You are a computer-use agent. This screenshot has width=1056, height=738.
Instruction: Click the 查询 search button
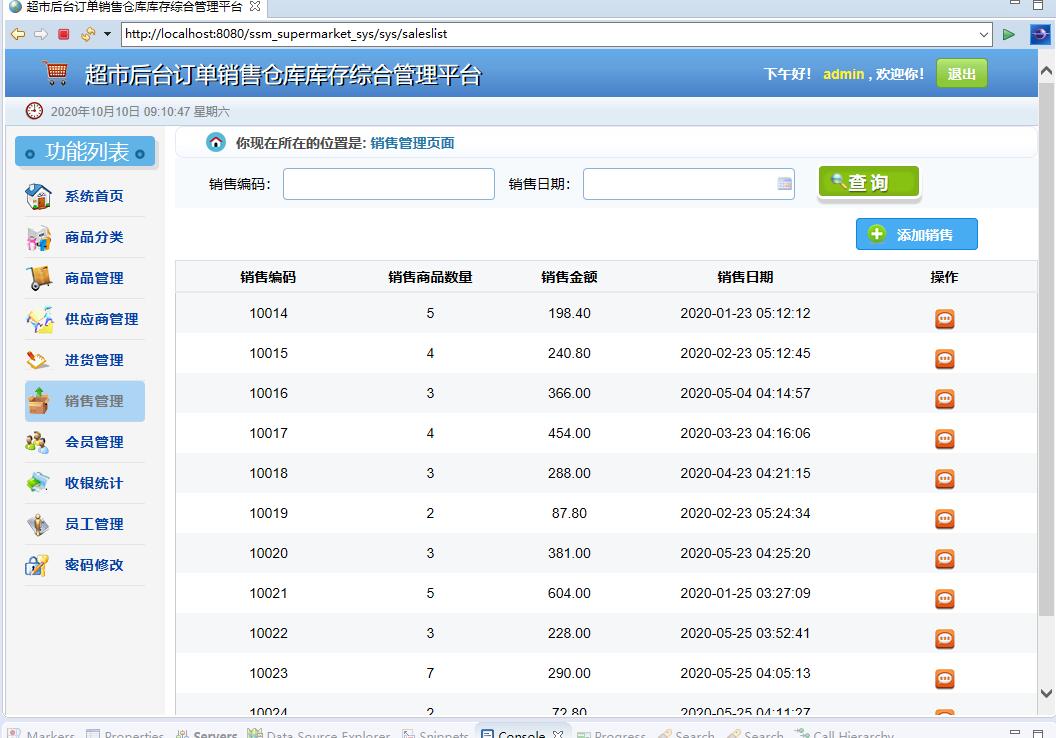868,182
